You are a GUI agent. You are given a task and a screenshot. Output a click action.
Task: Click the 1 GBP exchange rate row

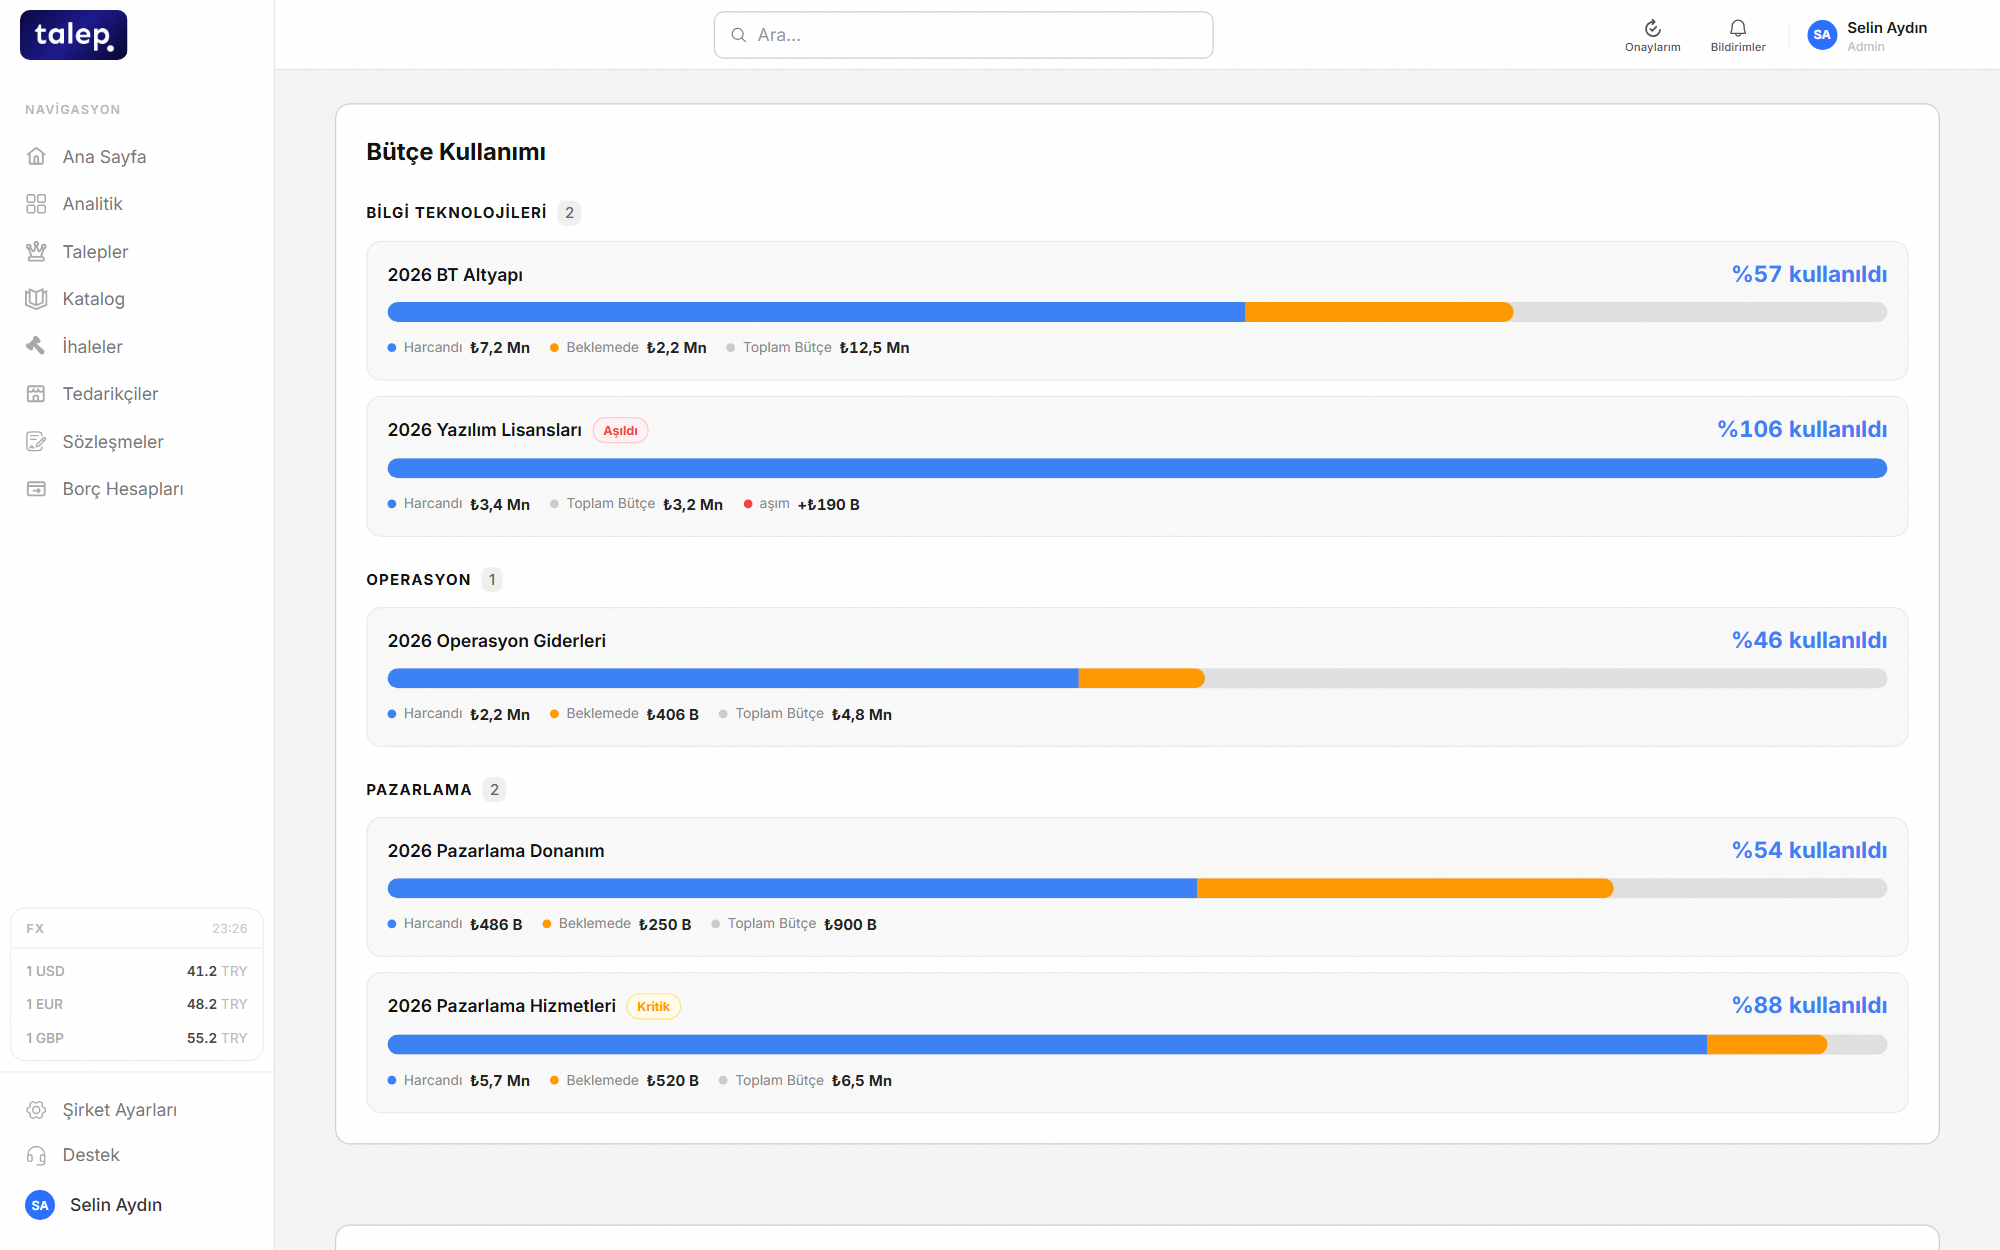pyautogui.click(x=137, y=1038)
